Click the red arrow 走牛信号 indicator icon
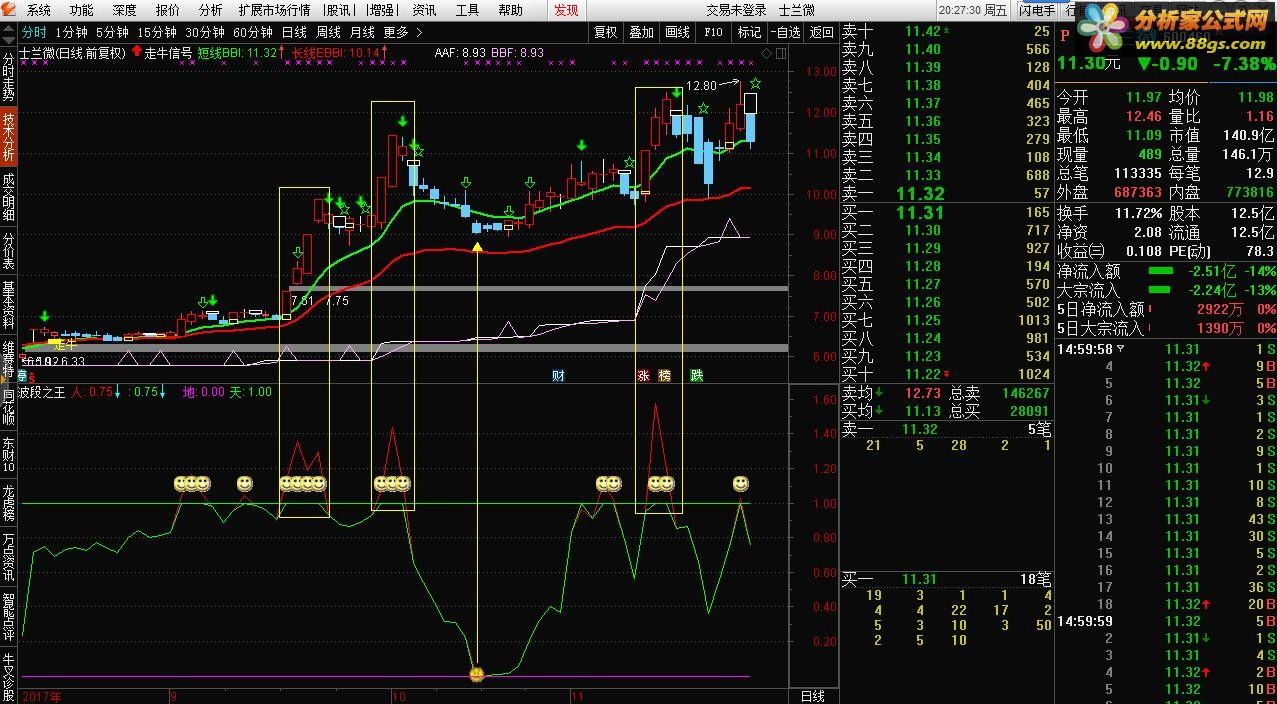1277x704 pixels. [136, 52]
